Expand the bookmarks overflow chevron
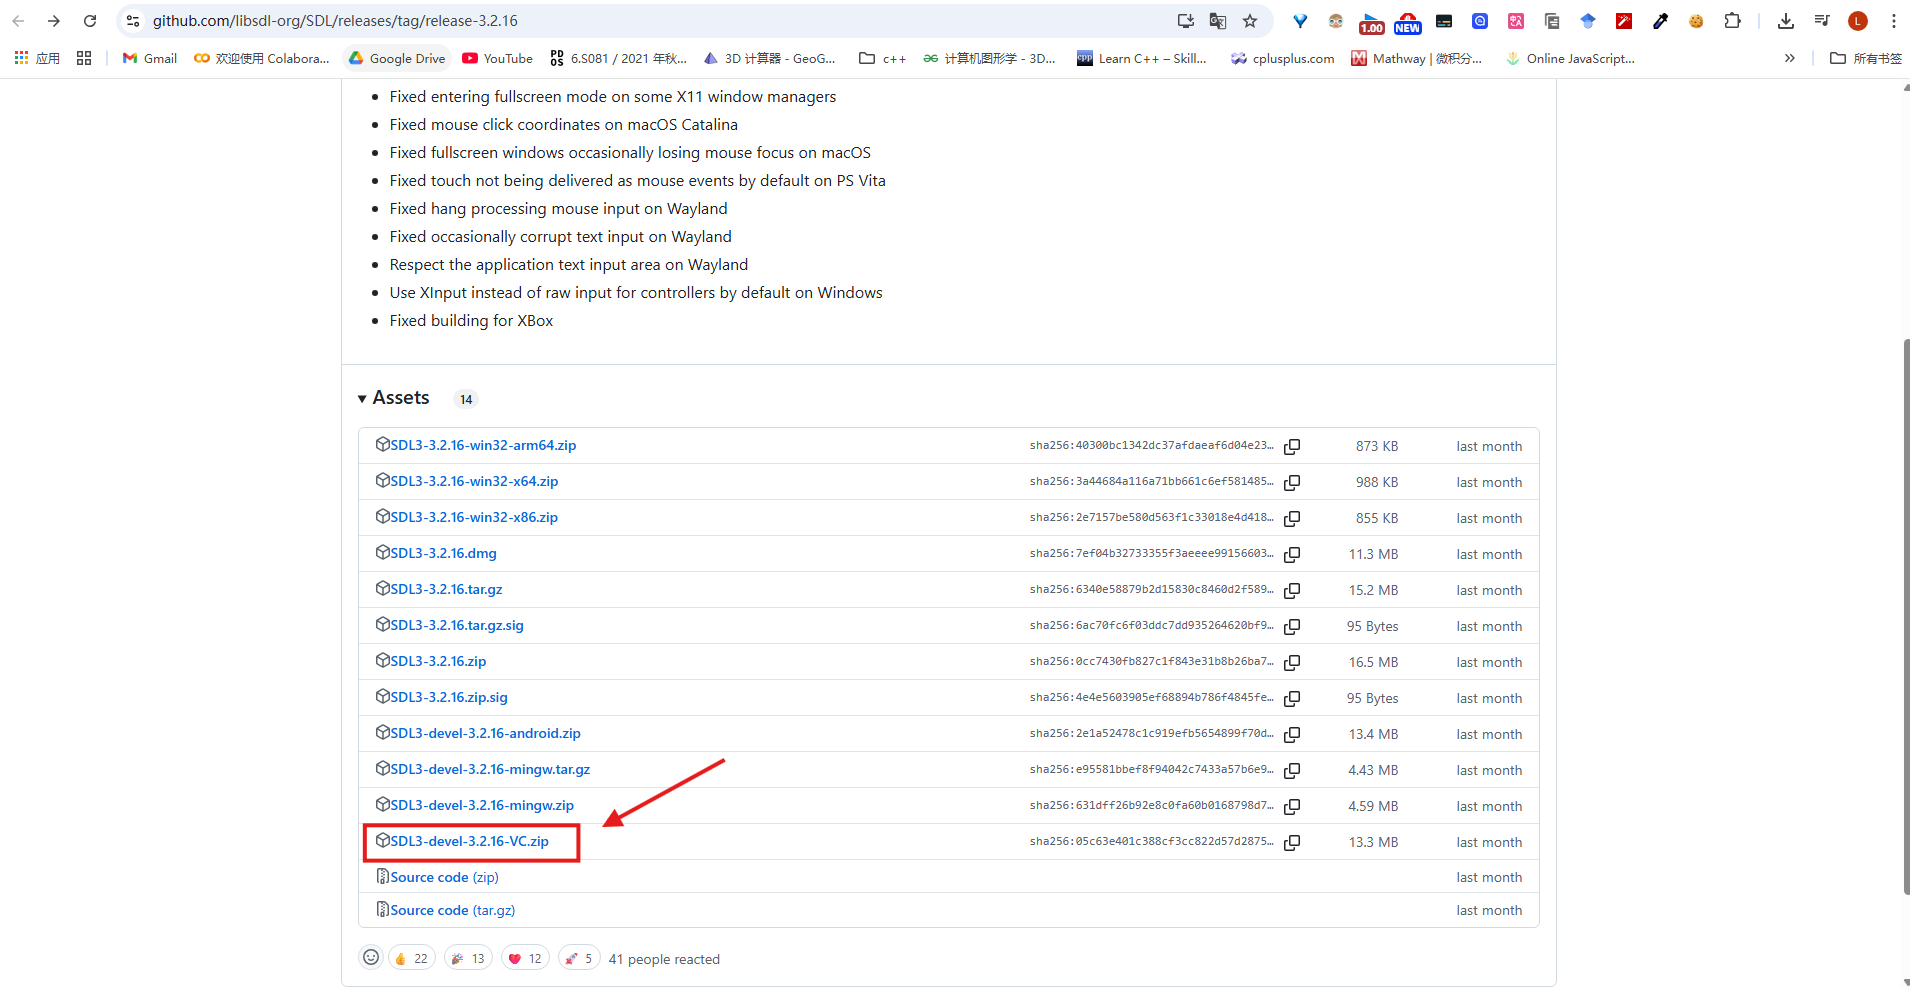The height and width of the screenshot is (988, 1910). pos(1789,58)
